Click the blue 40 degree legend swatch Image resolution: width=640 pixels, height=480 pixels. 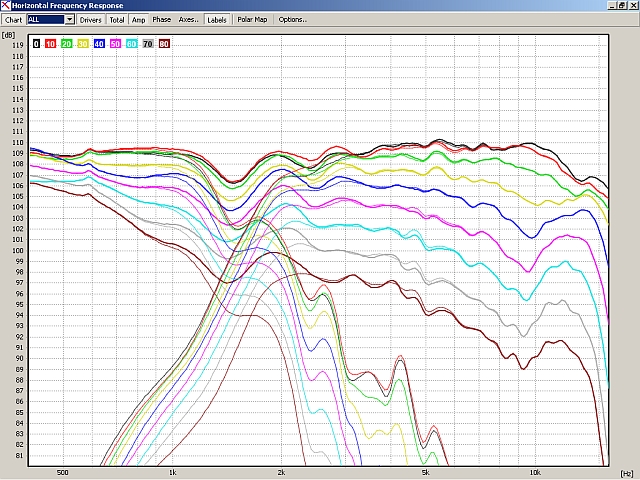(x=99, y=44)
